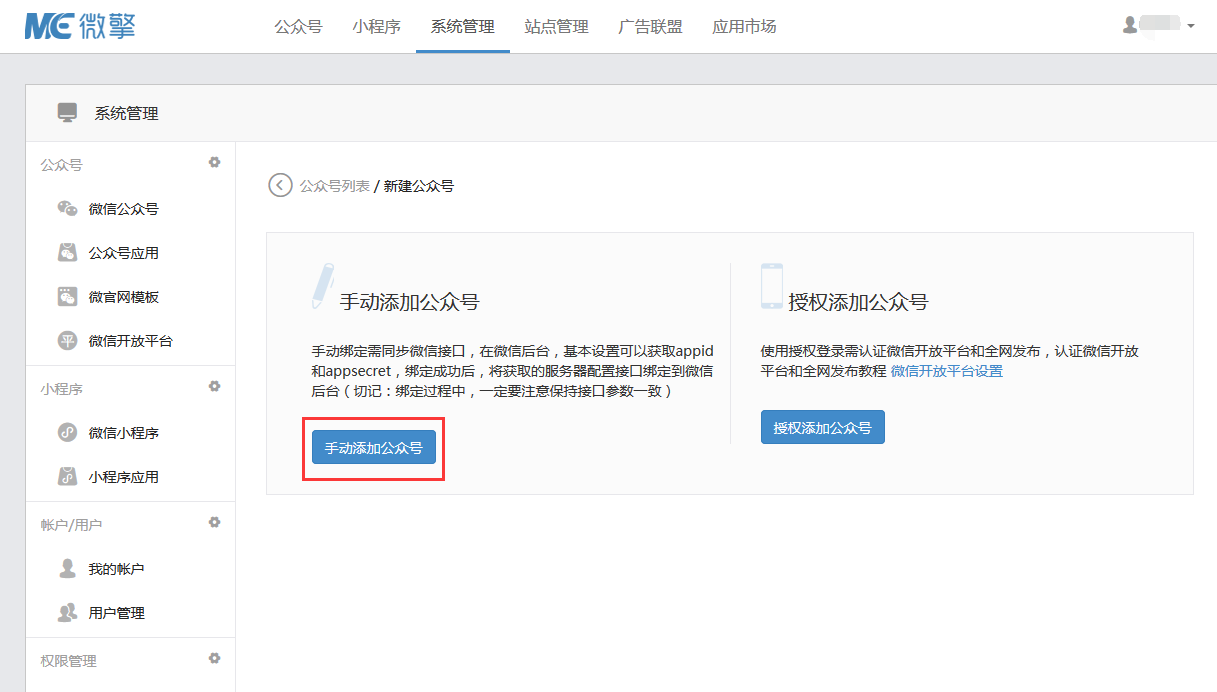Open the 广告联盟 tab
This screenshot has width=1217, height=692.
point(651,27)
